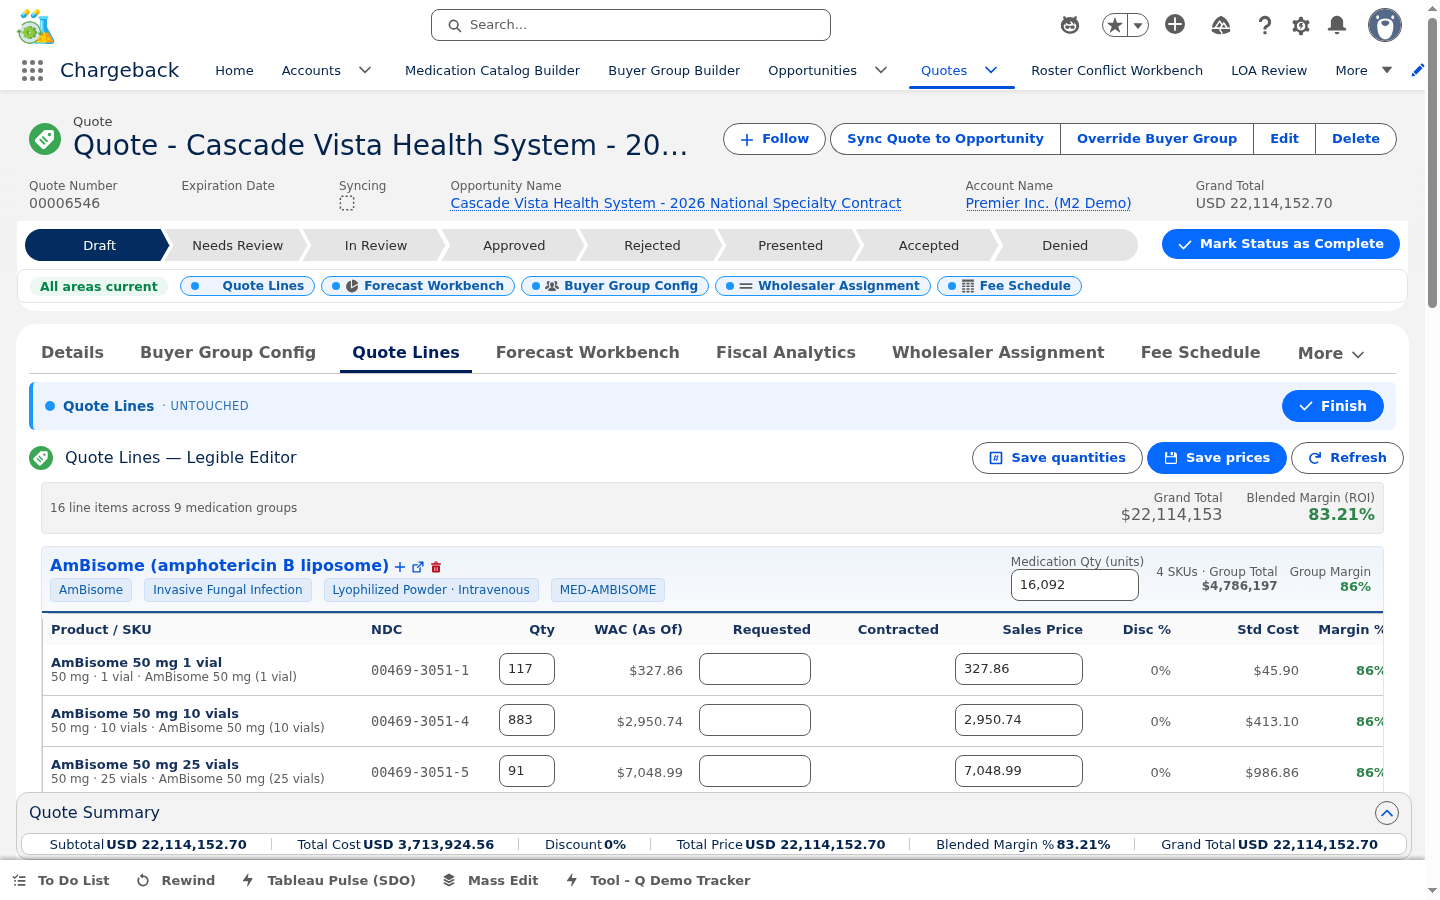Switch to the Fiscal Analytics tab

point(786,352)
